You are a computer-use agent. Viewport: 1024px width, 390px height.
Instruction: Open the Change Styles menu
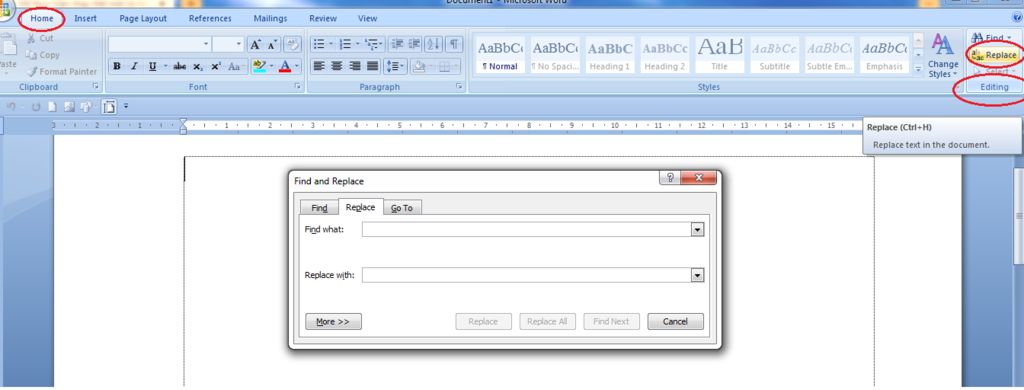tap(943, 57)
